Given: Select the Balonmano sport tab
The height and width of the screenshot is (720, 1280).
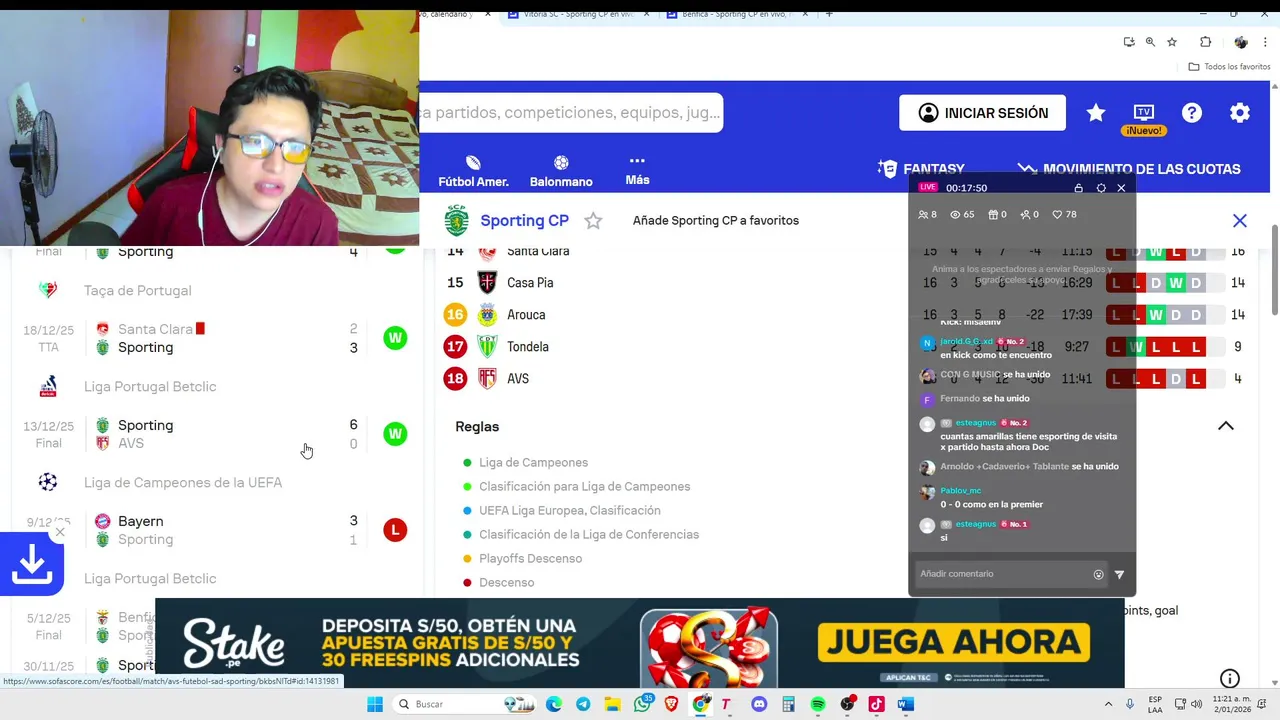Looking at the screenshot, I should tap(561, 172).
